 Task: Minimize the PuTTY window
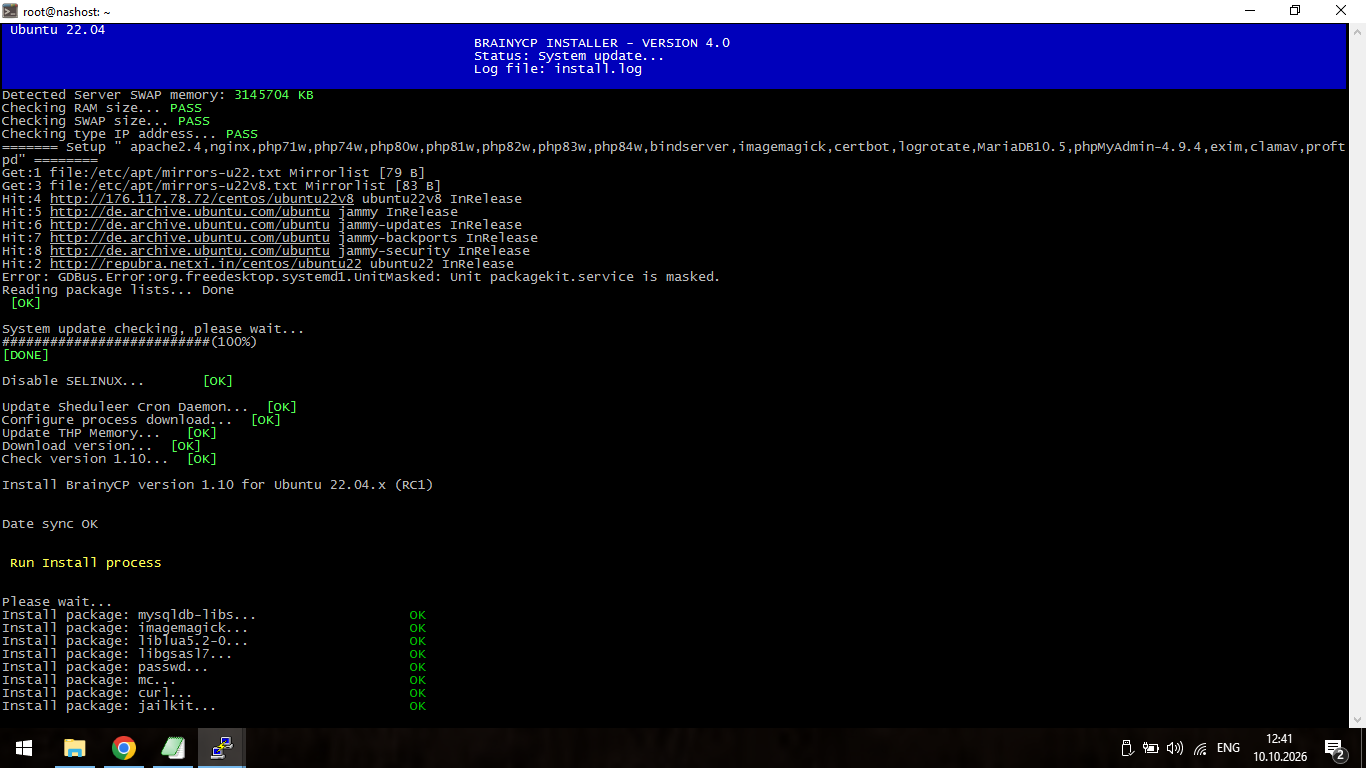pyautogui.click(x=1250, y=11)
